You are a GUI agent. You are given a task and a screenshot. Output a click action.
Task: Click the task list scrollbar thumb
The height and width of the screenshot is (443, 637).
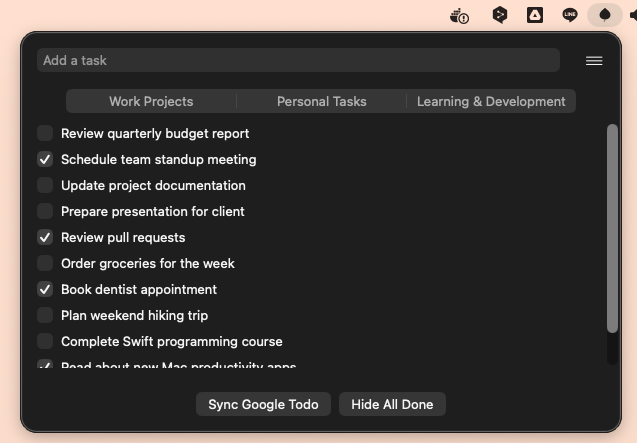pos(612,228)
